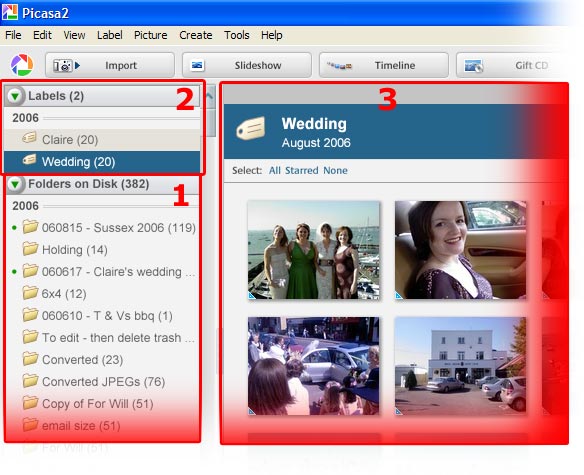Image resolution: width=584 pixels, height=475 pixels.
Task: Click the Picasa colorful aperture logo
Action: click(22, 65)
